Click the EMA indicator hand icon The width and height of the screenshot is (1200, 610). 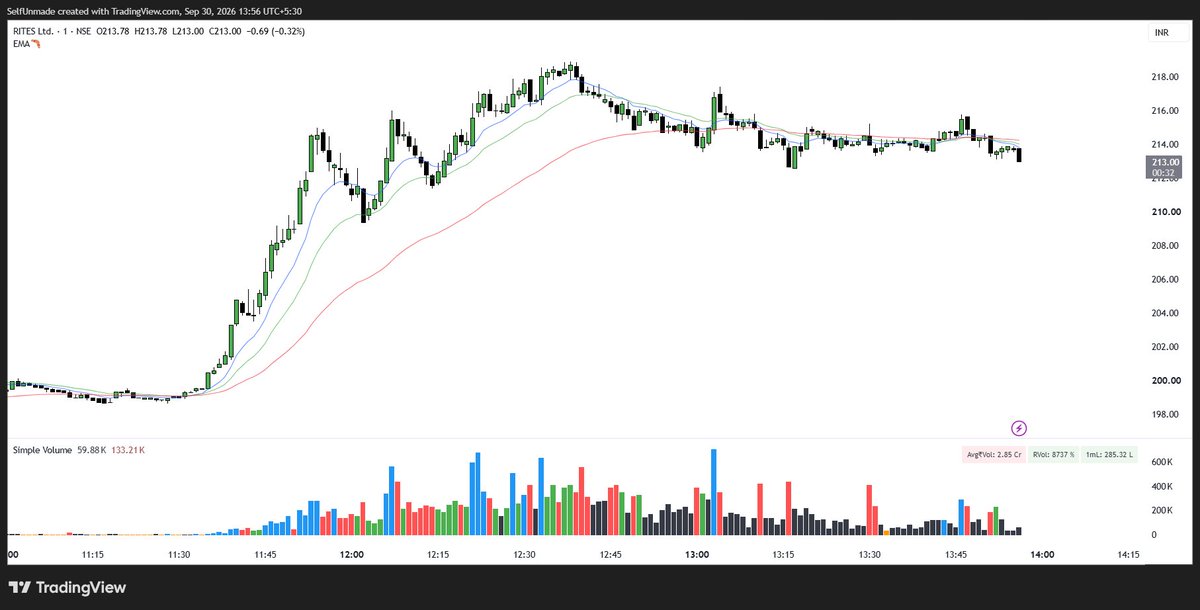pyautogui.click(x=36, y=44)
